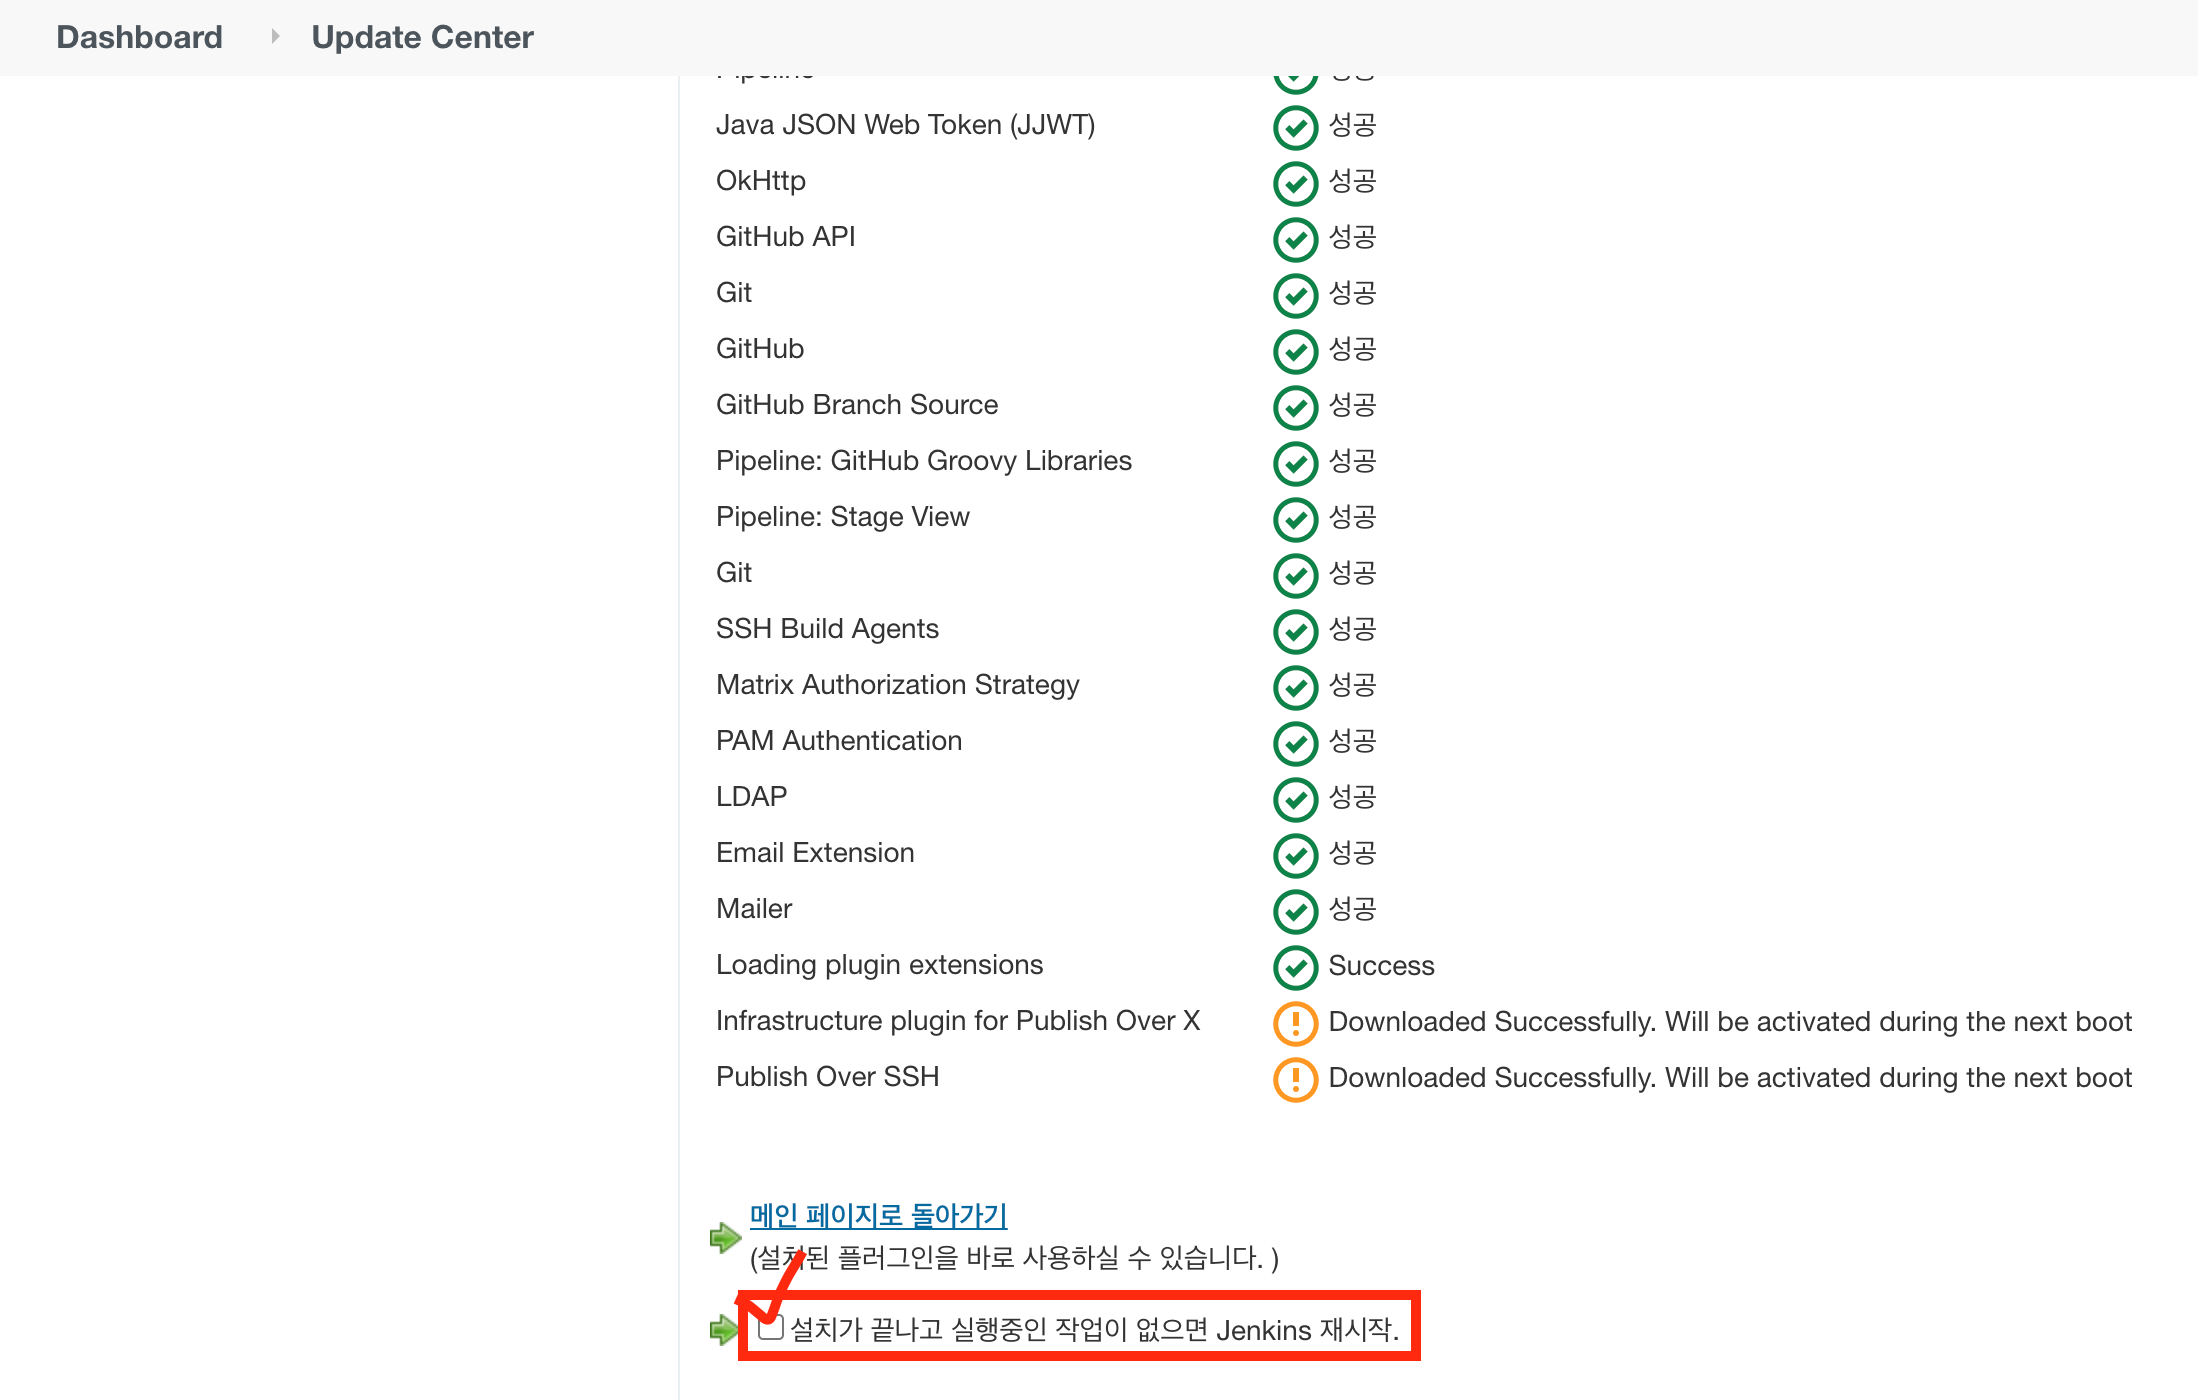Click the green success icon beside OkHttp

pos(1295,183)
